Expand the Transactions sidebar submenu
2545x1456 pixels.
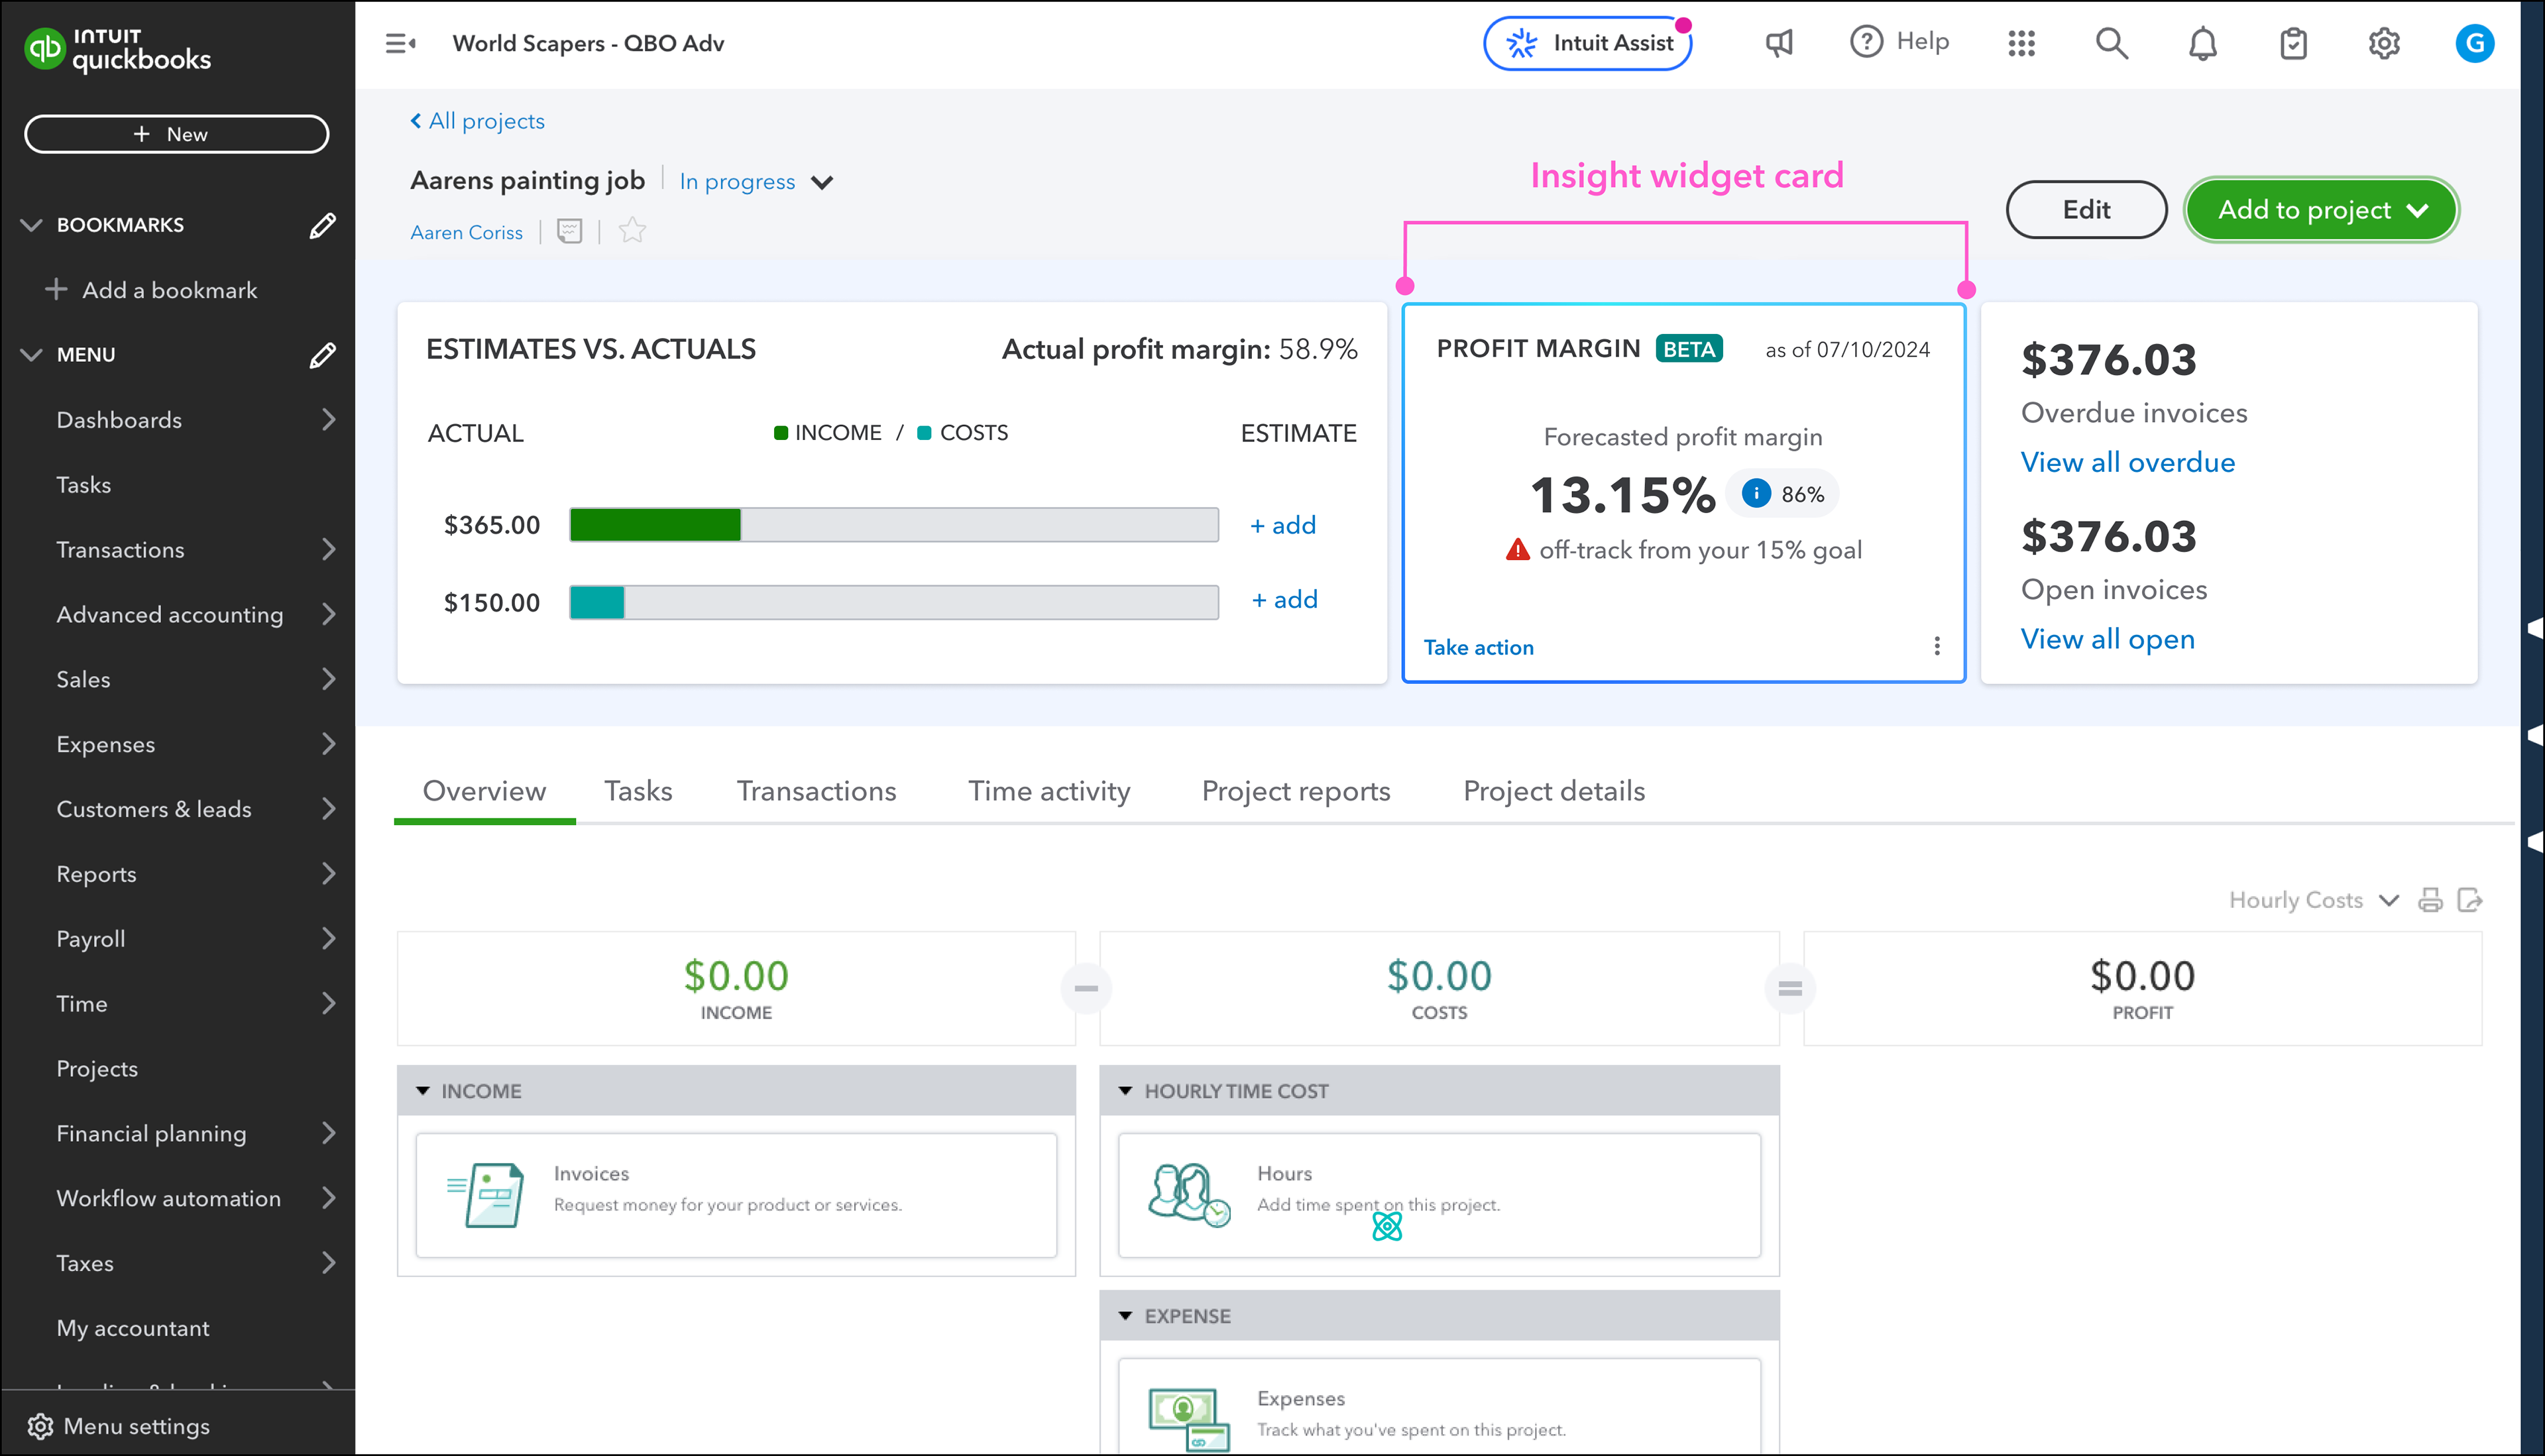coord(328,550)
